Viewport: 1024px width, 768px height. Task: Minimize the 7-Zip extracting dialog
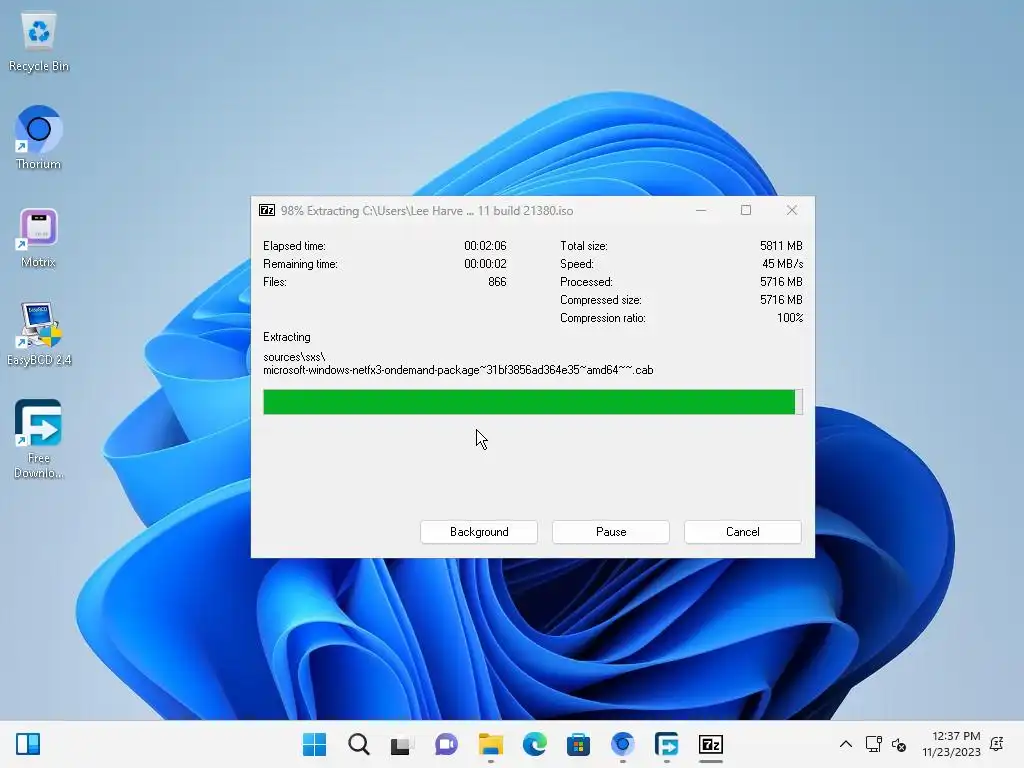tap(701, 210)
